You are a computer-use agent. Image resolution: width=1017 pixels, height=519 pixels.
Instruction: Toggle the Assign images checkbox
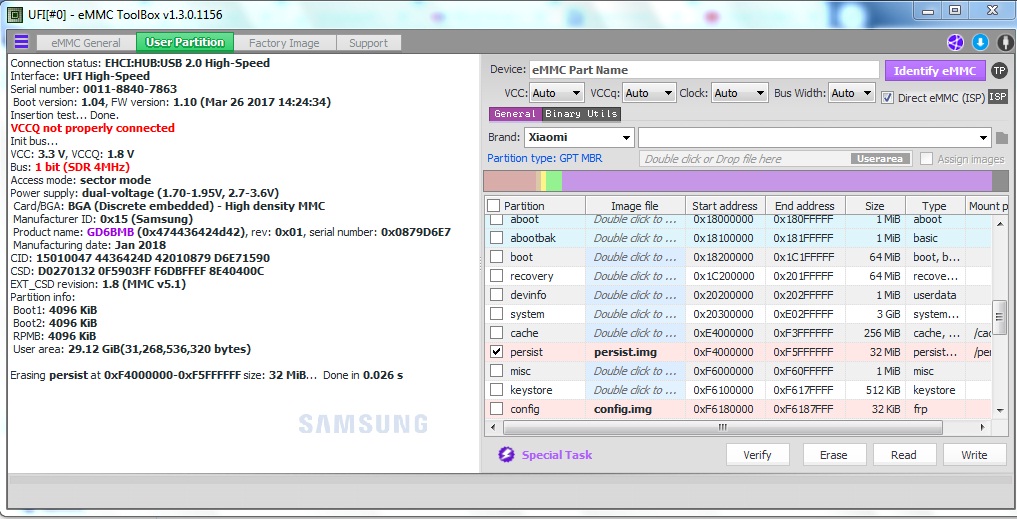[927, 159]
